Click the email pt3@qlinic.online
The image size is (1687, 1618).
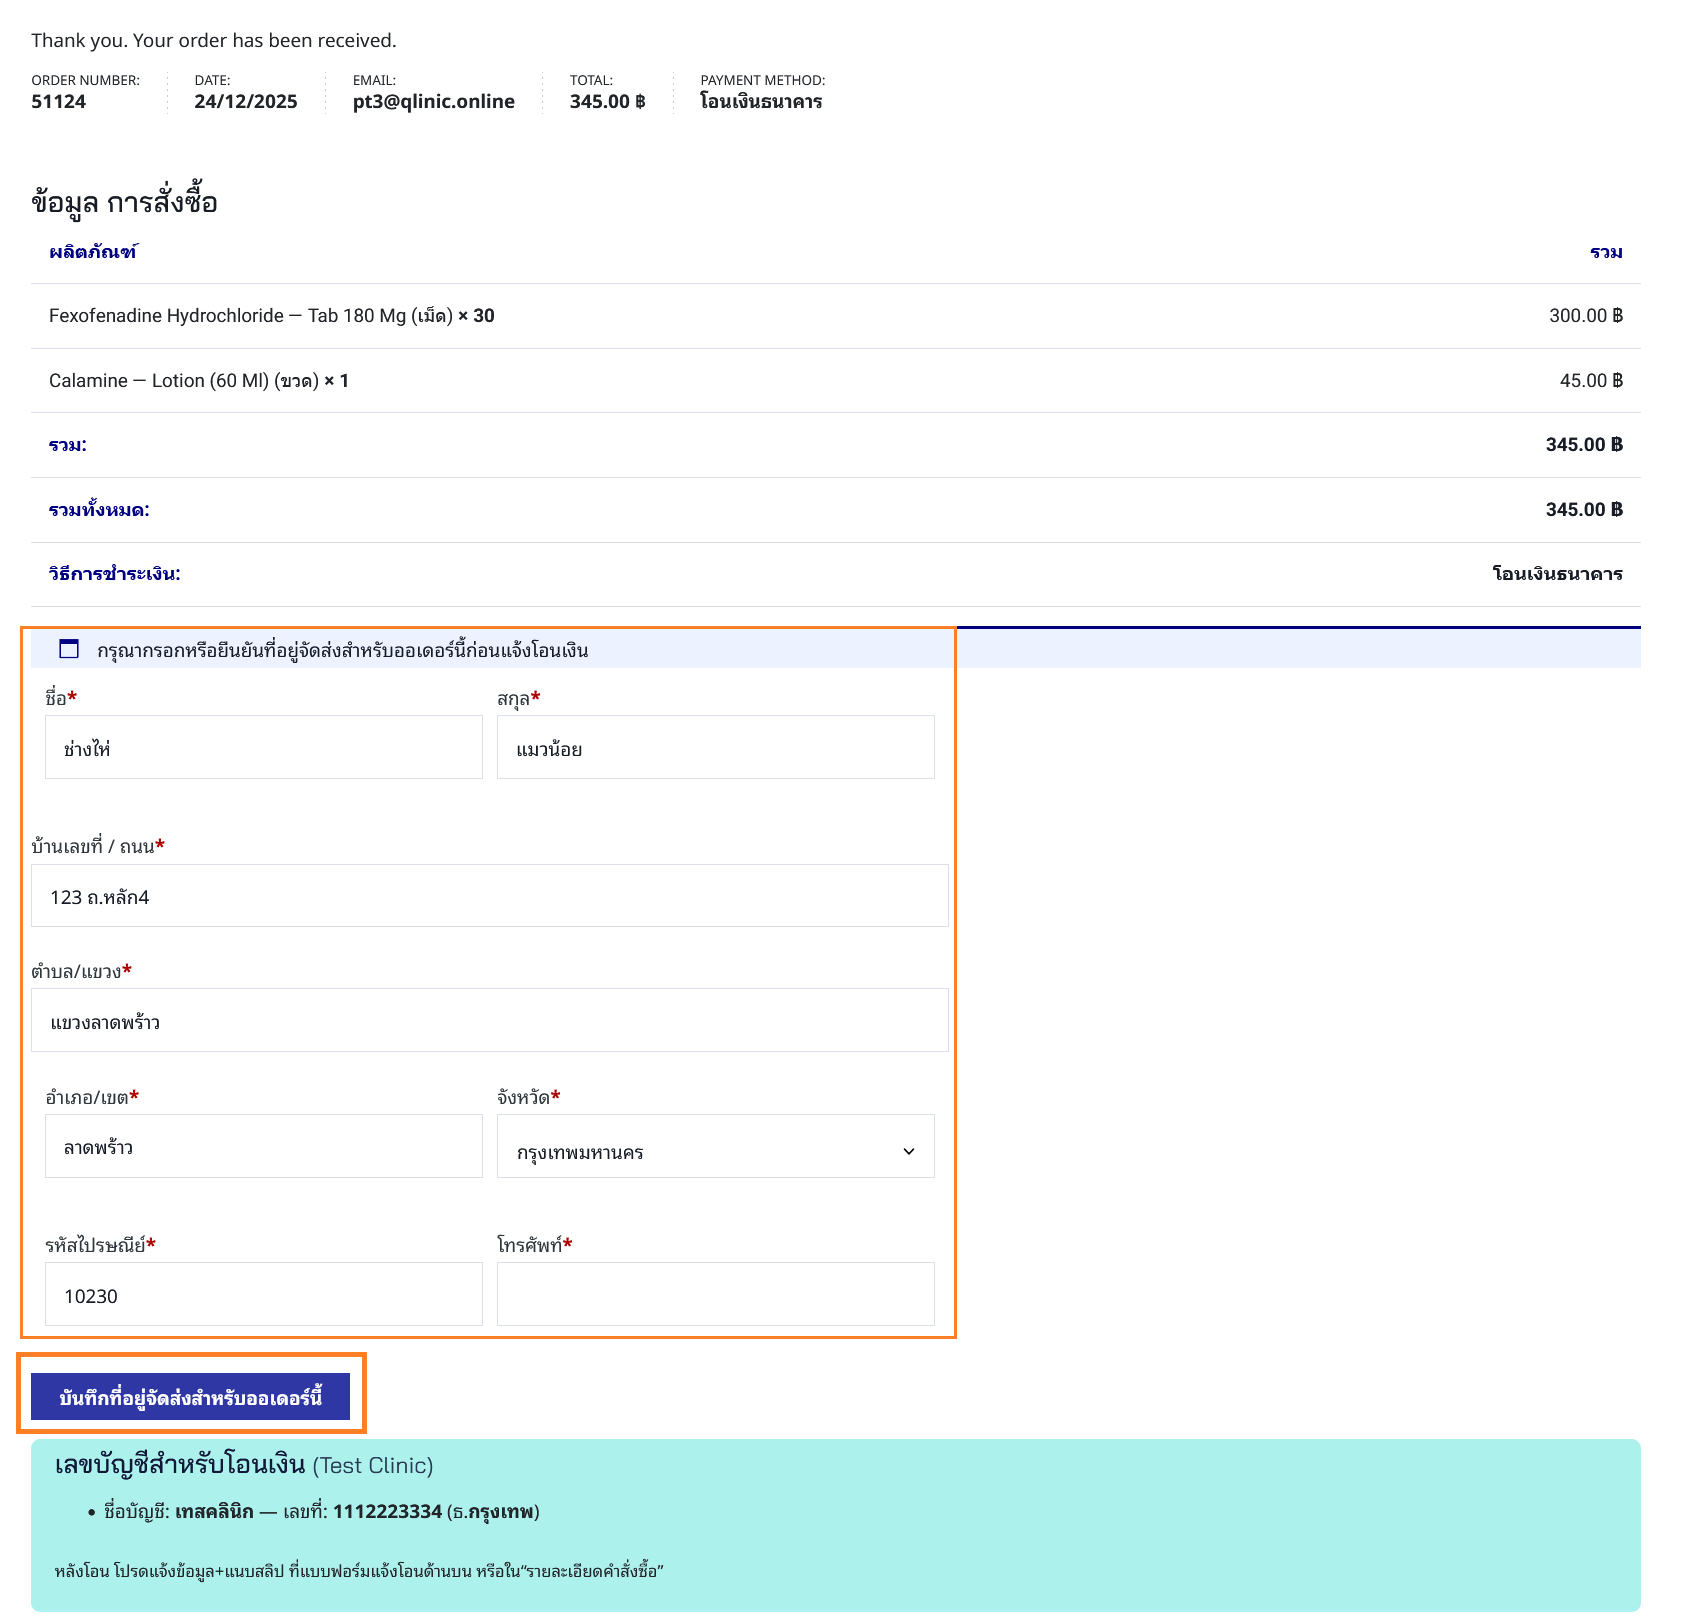pyautogui.click(x=433, y=102)
